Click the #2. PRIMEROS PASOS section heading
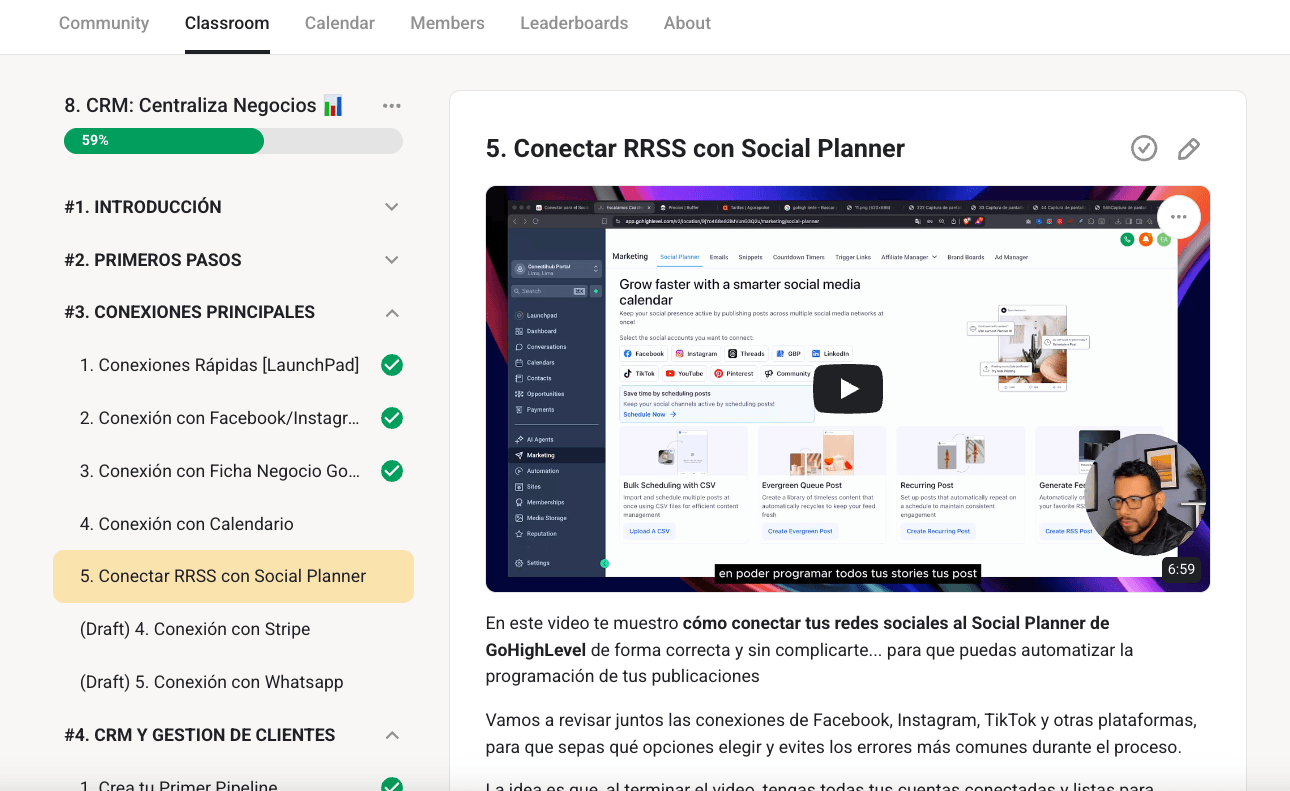Screen dimensions: 1290x791 tap(153, 260)
